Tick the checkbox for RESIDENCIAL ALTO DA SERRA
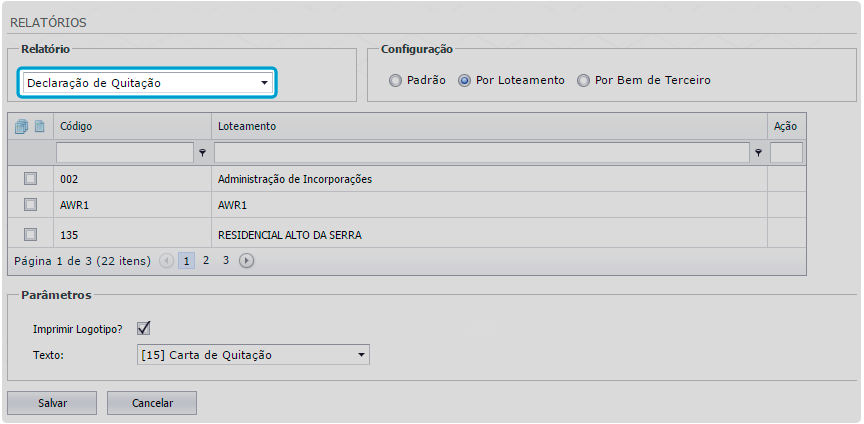 tap(30, 235)
